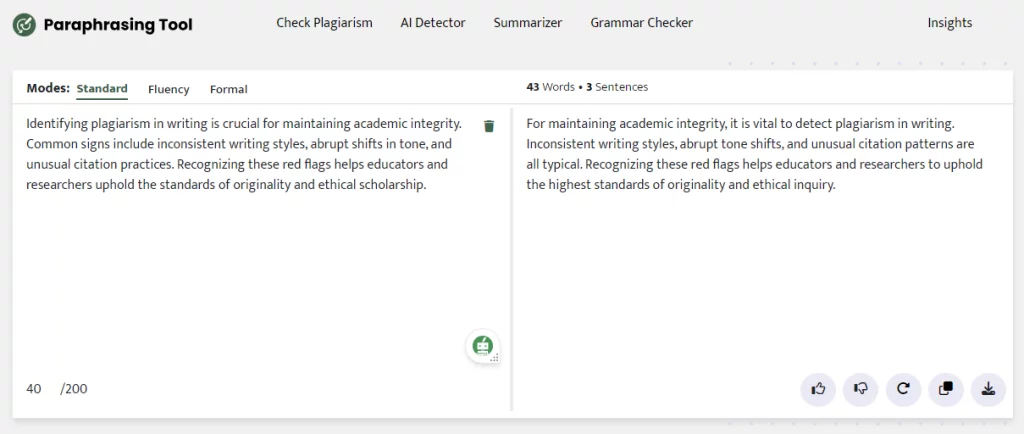The width and height of the screenshot is (1024, 434).
Task: Navigate to Grammar Checker
Action: [x=641, y=23]
